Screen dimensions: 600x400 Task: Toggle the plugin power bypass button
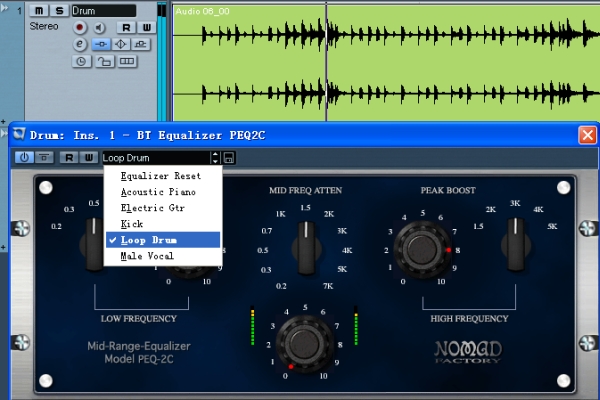pyautogui.click(x=24, y=157)
